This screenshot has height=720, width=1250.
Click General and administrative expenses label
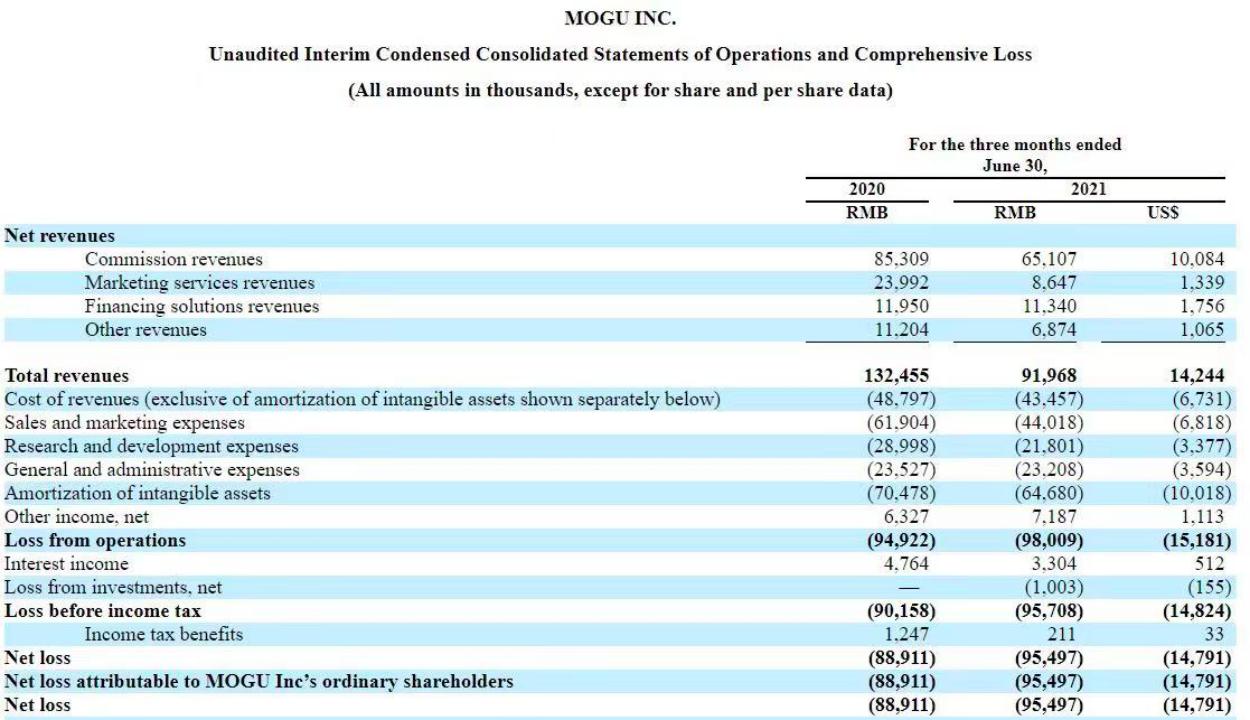(x=152, y=469)
